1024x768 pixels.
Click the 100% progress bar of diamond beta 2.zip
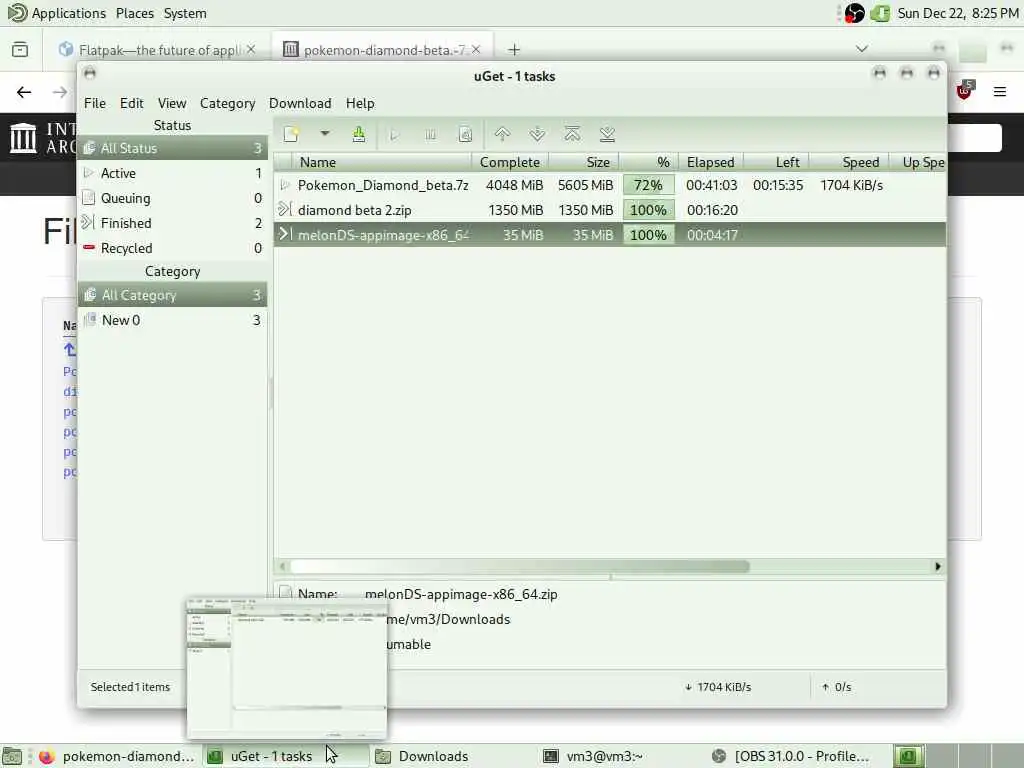(x=648, y=210)
